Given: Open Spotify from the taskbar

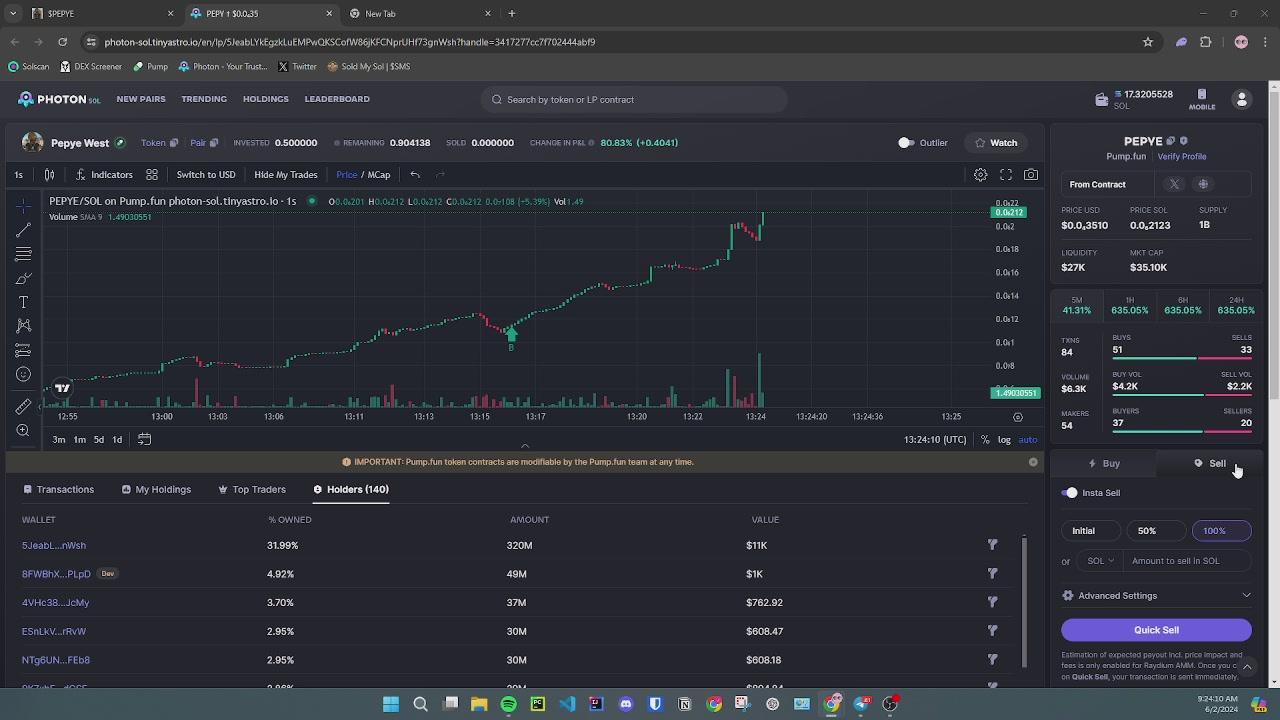Looking at the screenshot, I should [x=508, y=704].
